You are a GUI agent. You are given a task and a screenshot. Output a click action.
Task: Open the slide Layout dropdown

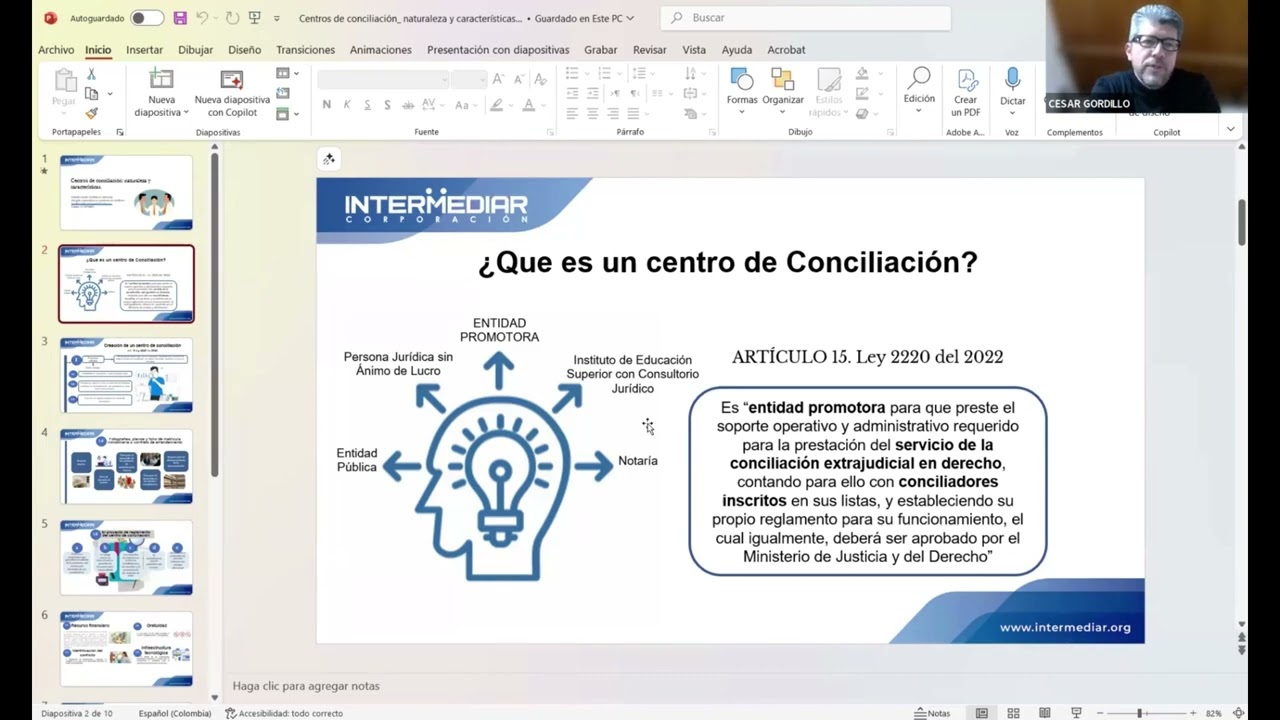click(x=288, y=73)
